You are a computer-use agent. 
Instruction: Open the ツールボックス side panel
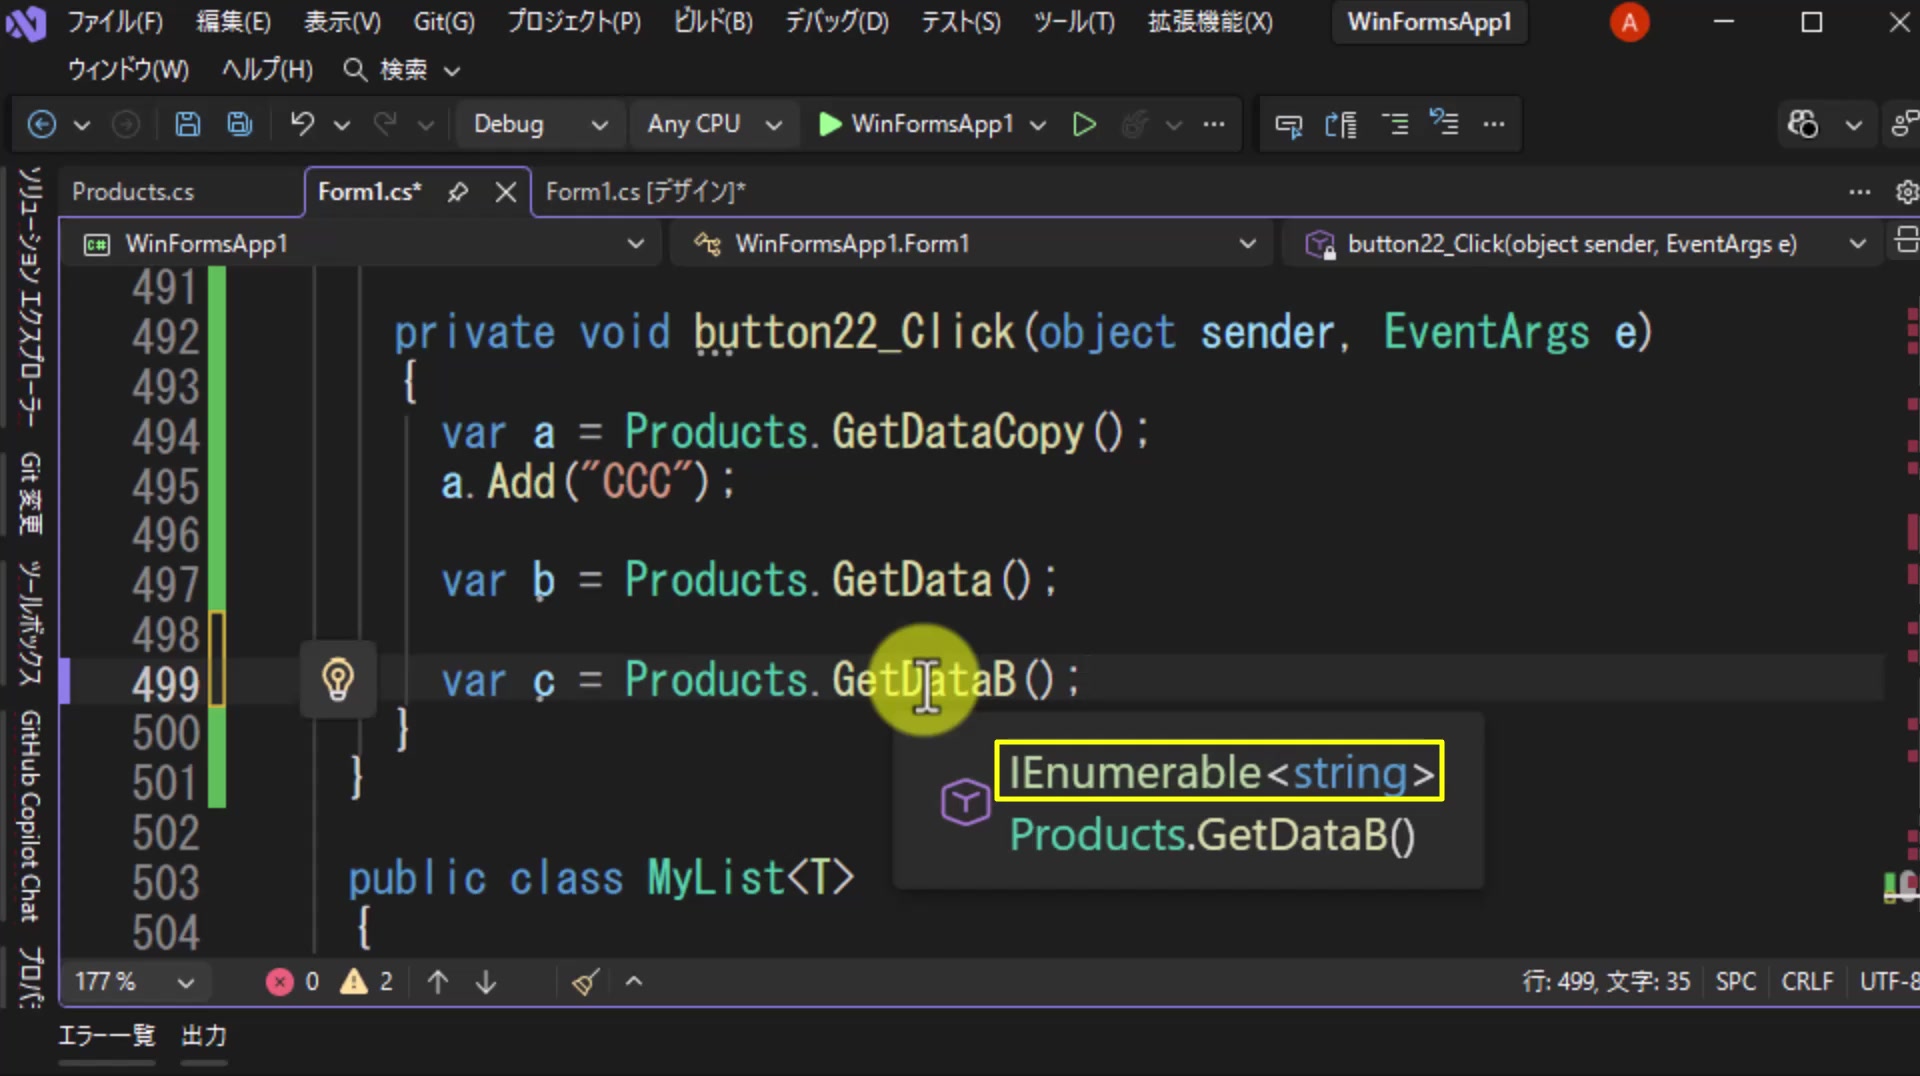30,624
